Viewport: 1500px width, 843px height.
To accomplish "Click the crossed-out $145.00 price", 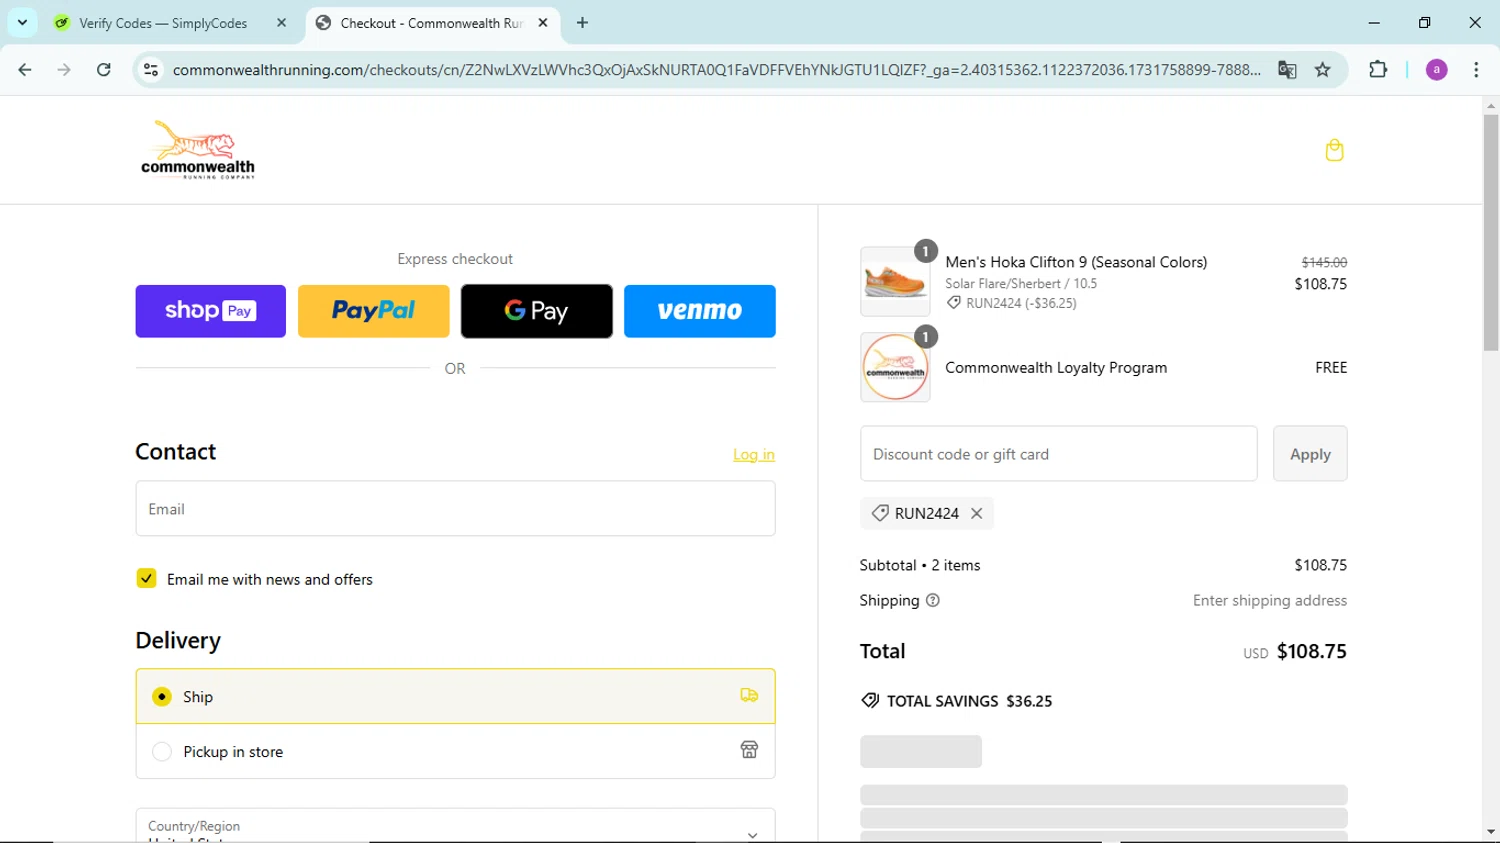I will (1324, 262).
